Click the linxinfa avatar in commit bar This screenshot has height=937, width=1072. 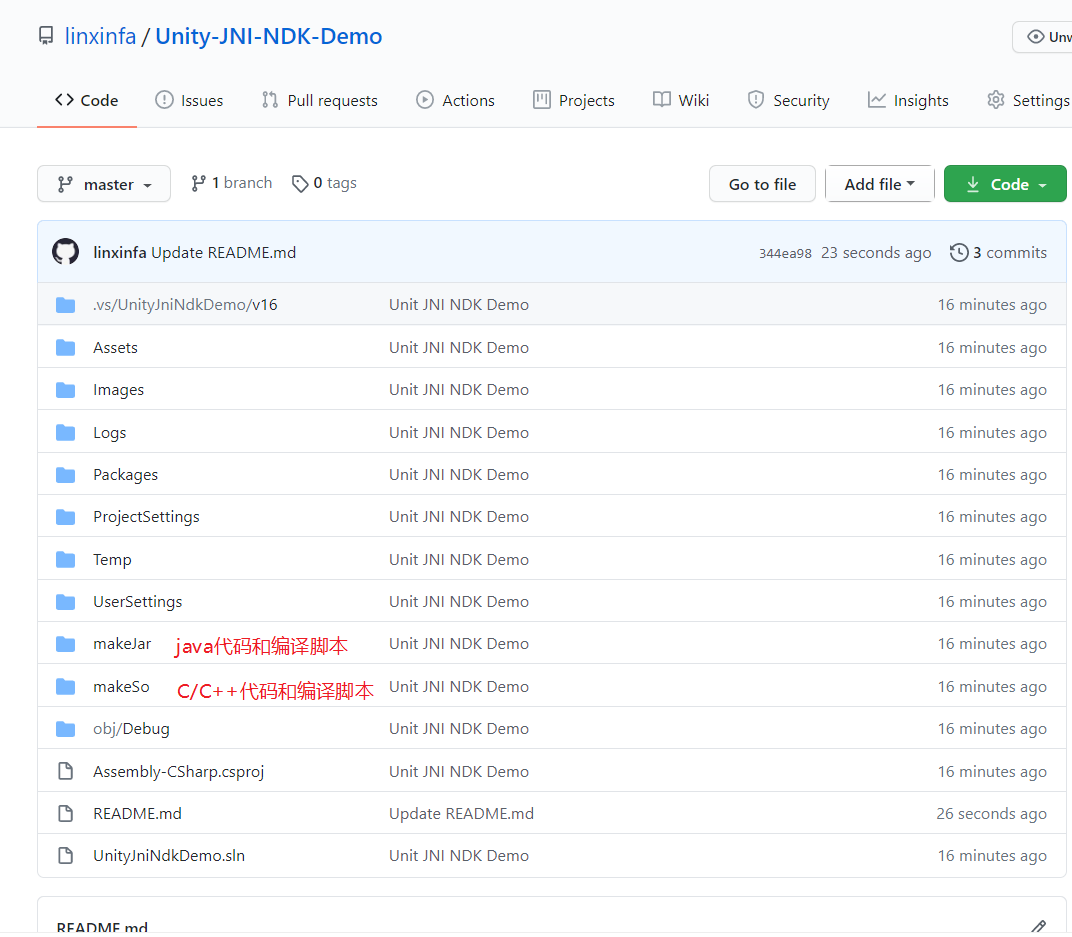66,252
